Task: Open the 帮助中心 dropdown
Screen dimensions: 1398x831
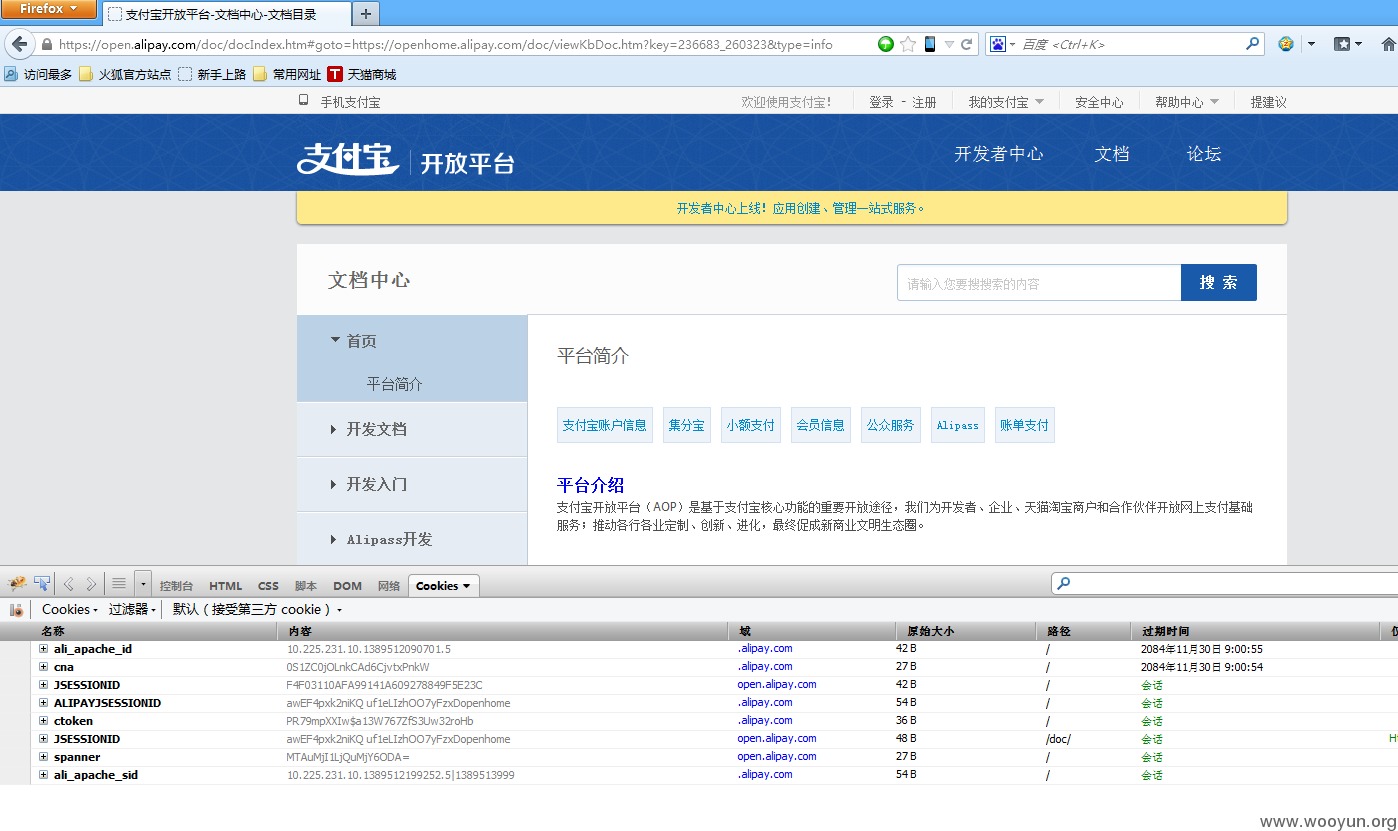Action: click(x=1187, y=102)
